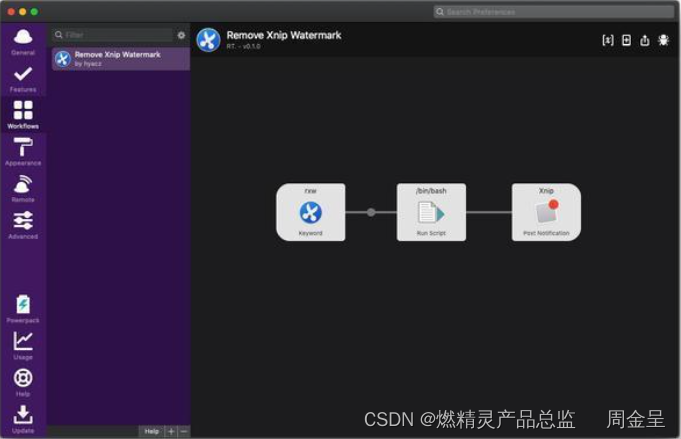Click the export workflow share icon

(x=645, y=40)
